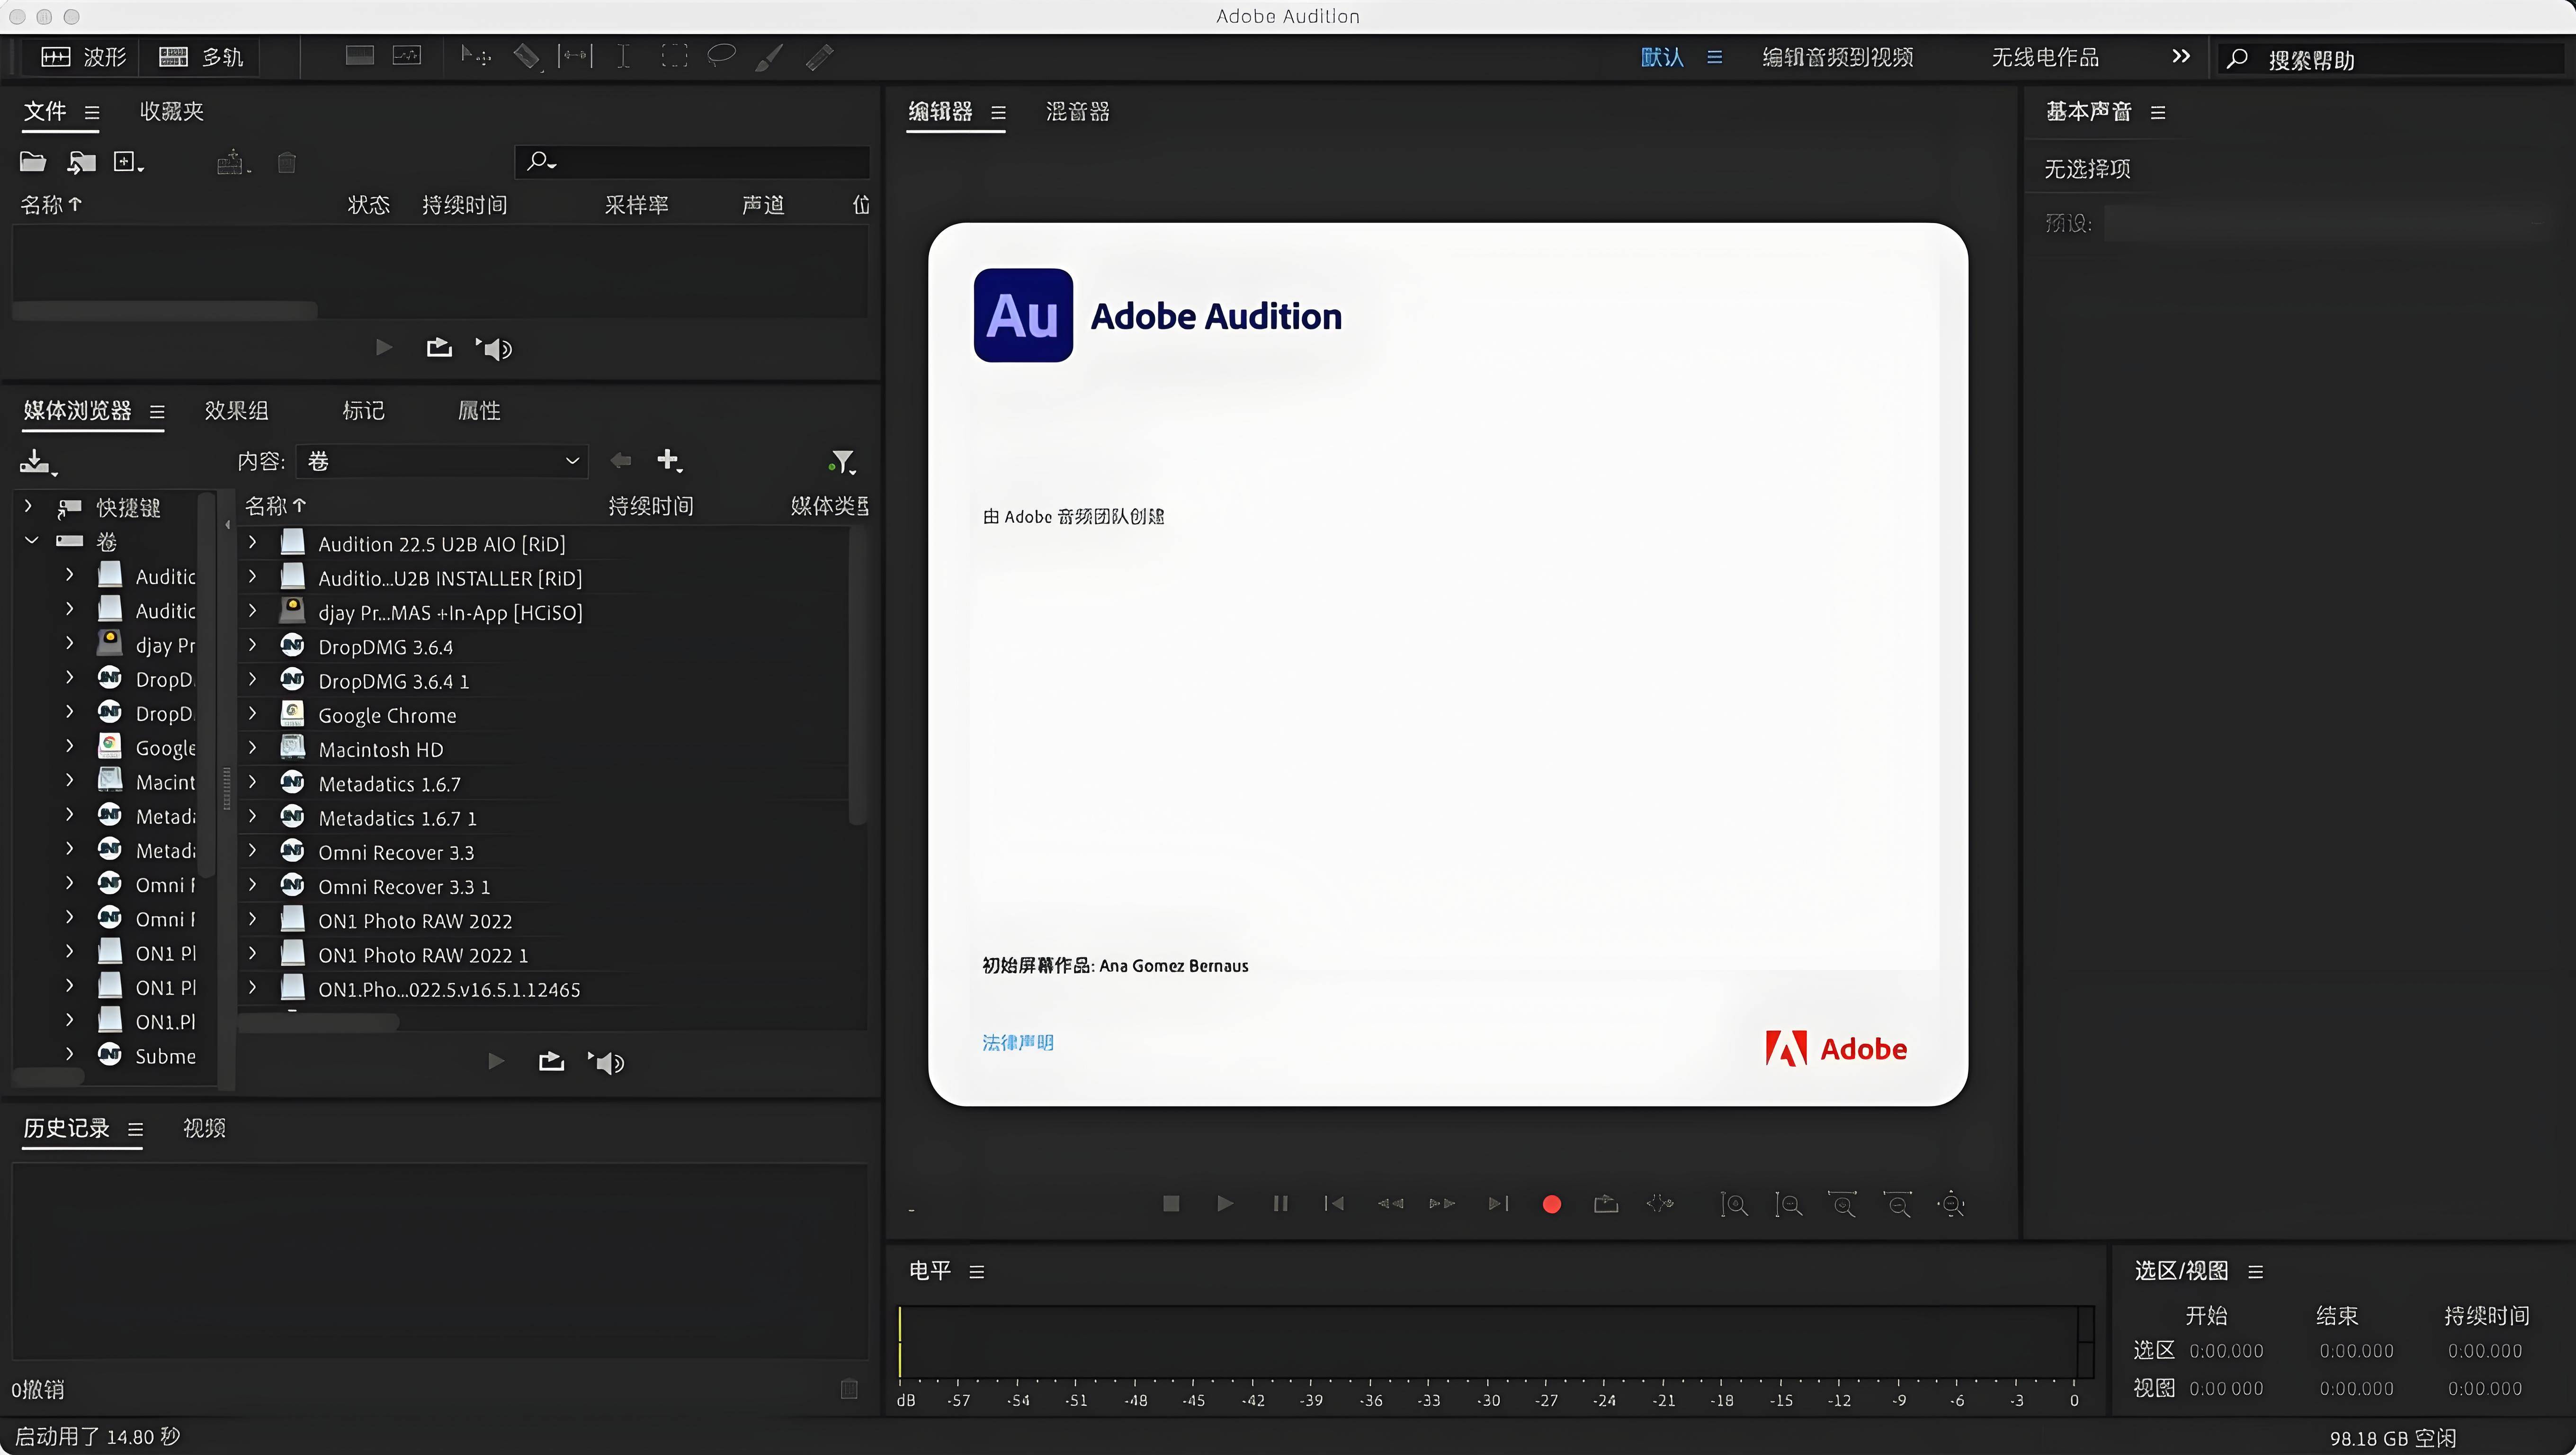Image resolution: width=2576 pixels, height=1455 pixels.
Task: Click the Fast Forward transport button
Action: point(1442,1203)
